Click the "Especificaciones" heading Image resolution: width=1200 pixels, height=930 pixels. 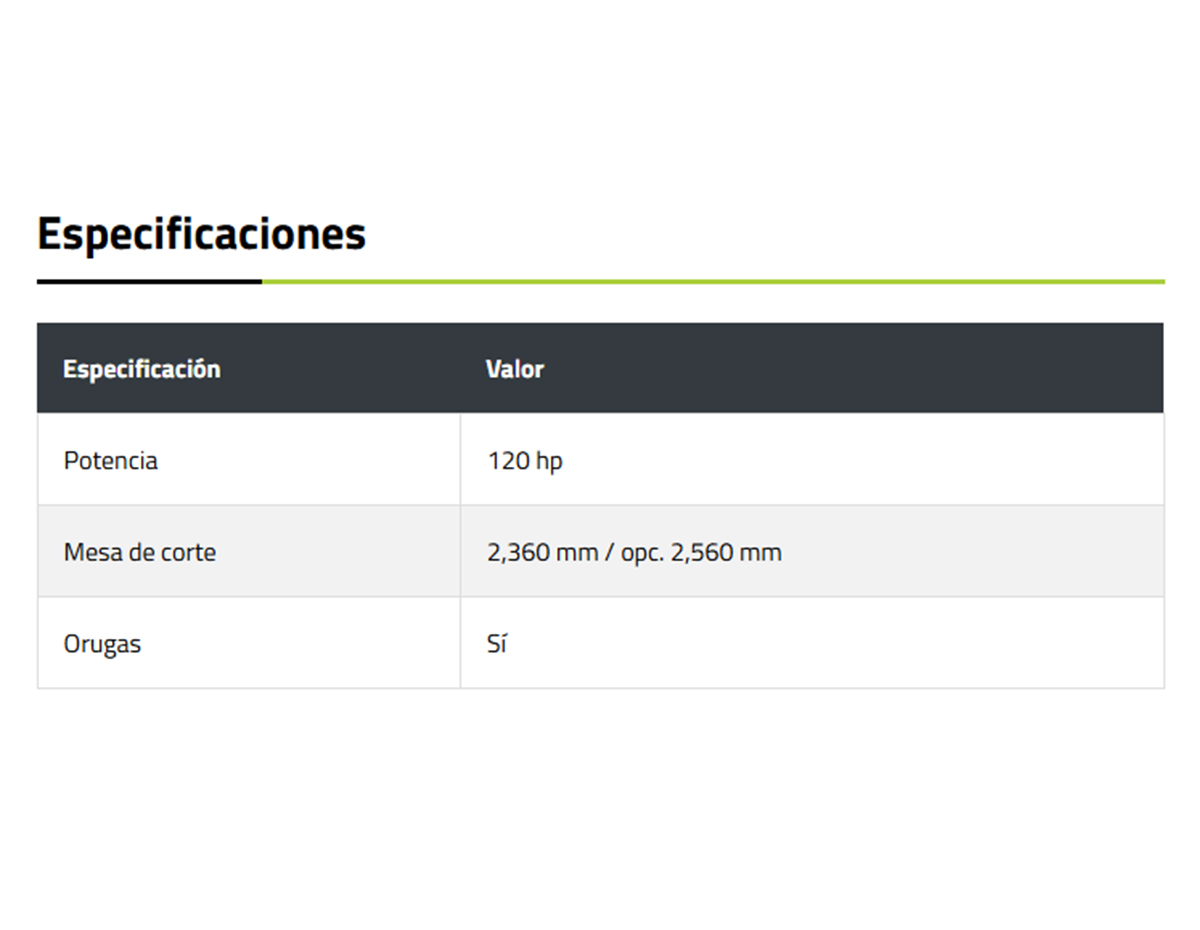point(201,235)
